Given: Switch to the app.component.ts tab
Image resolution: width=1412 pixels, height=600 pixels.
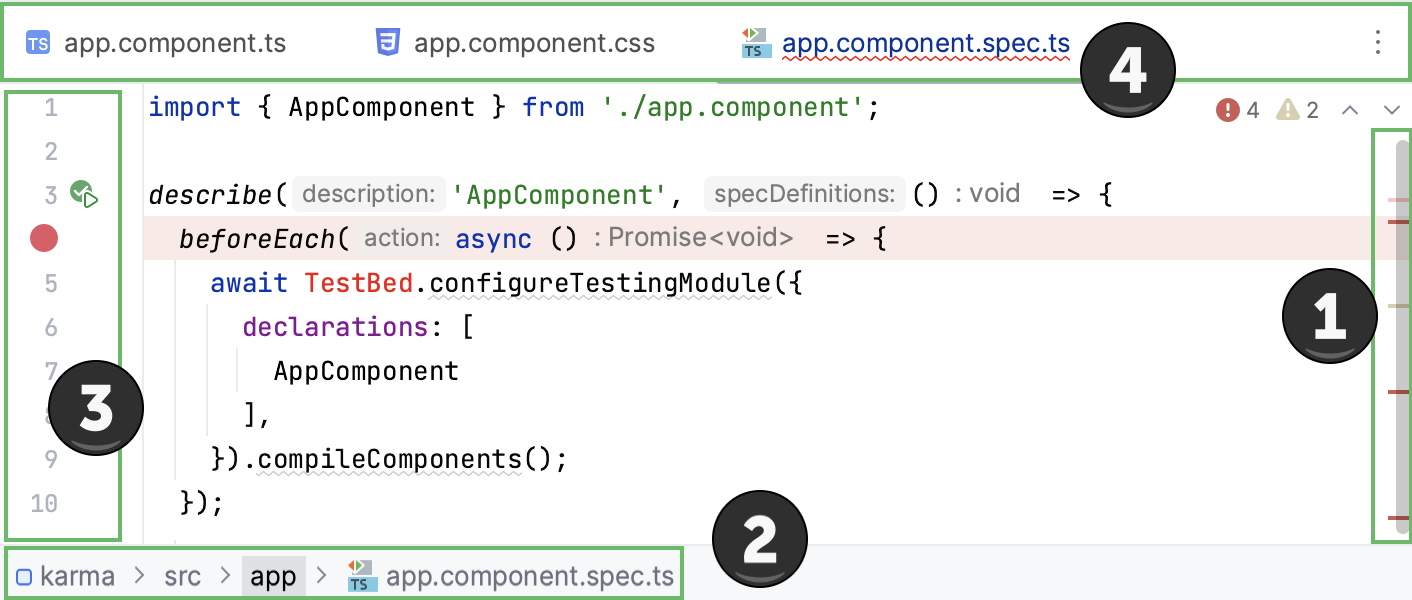Looking at the screenshot, I should (x=174, y=44).
